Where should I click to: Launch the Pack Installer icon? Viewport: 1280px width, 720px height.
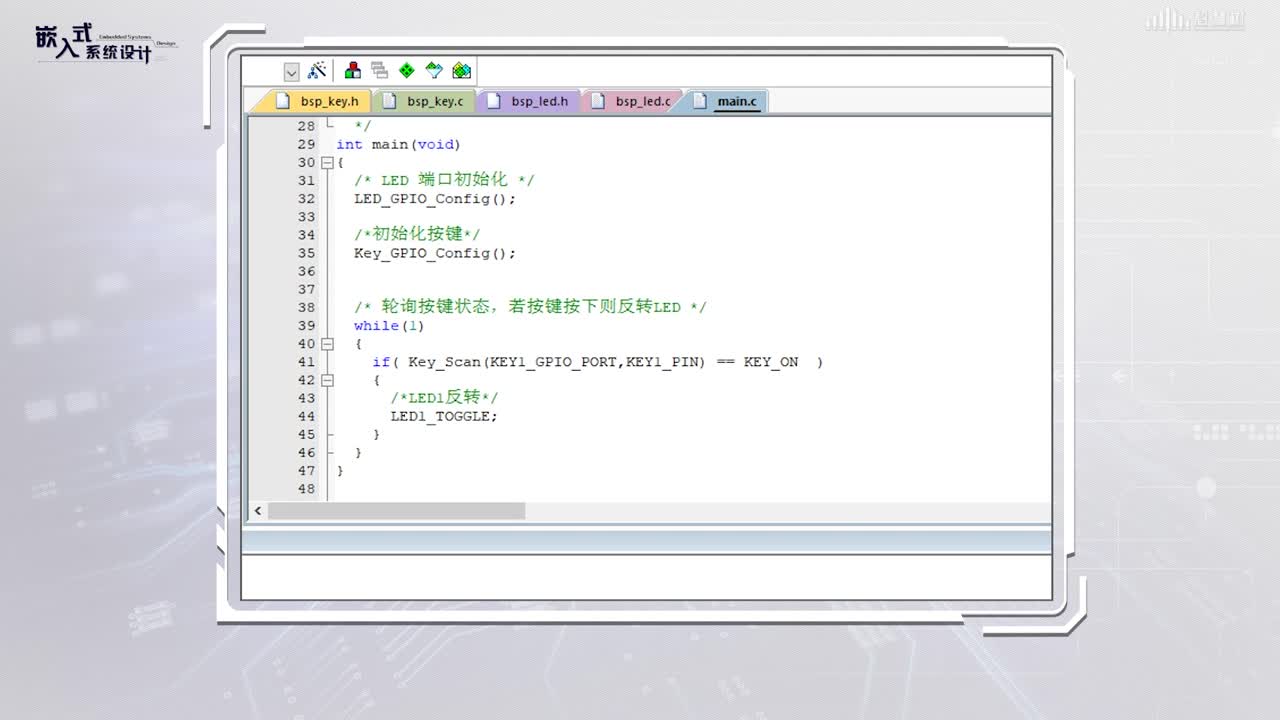tap(461, 71)
